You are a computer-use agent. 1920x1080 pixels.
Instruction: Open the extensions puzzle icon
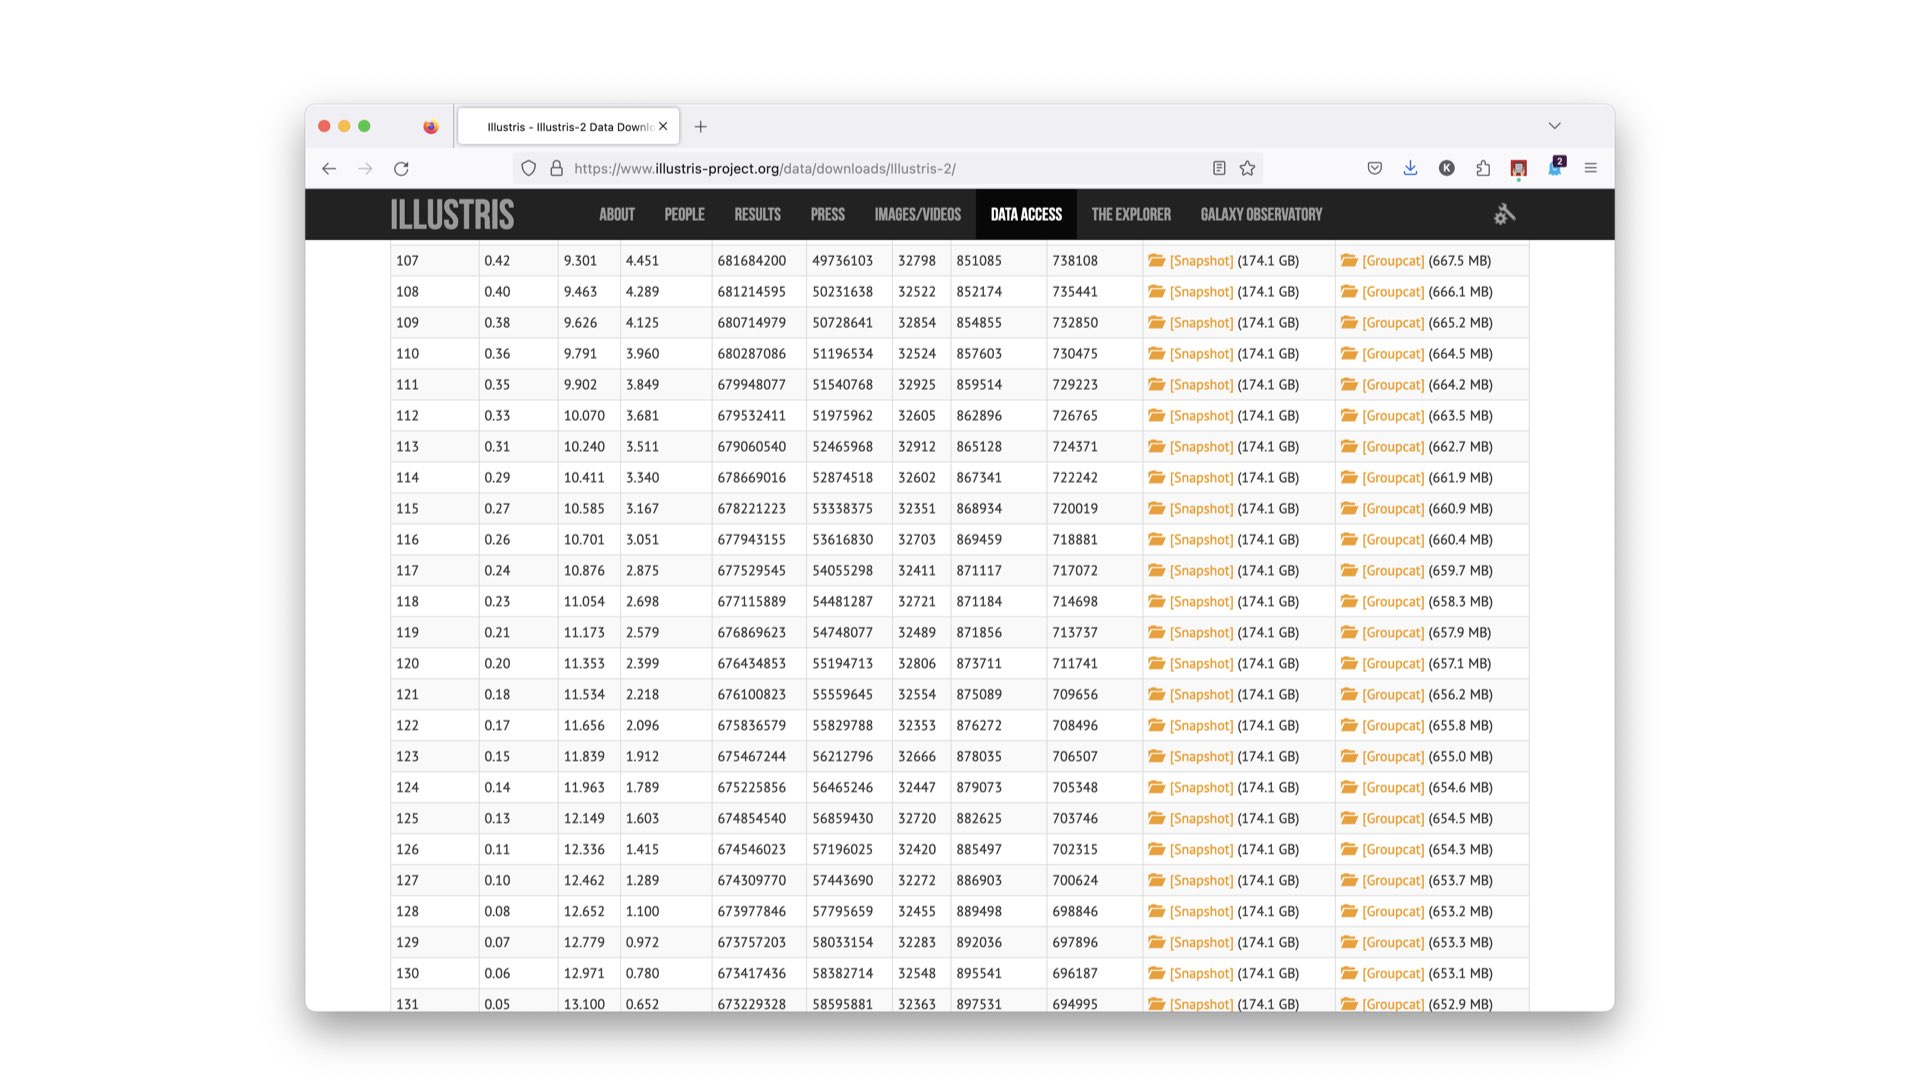(1483, 169)
